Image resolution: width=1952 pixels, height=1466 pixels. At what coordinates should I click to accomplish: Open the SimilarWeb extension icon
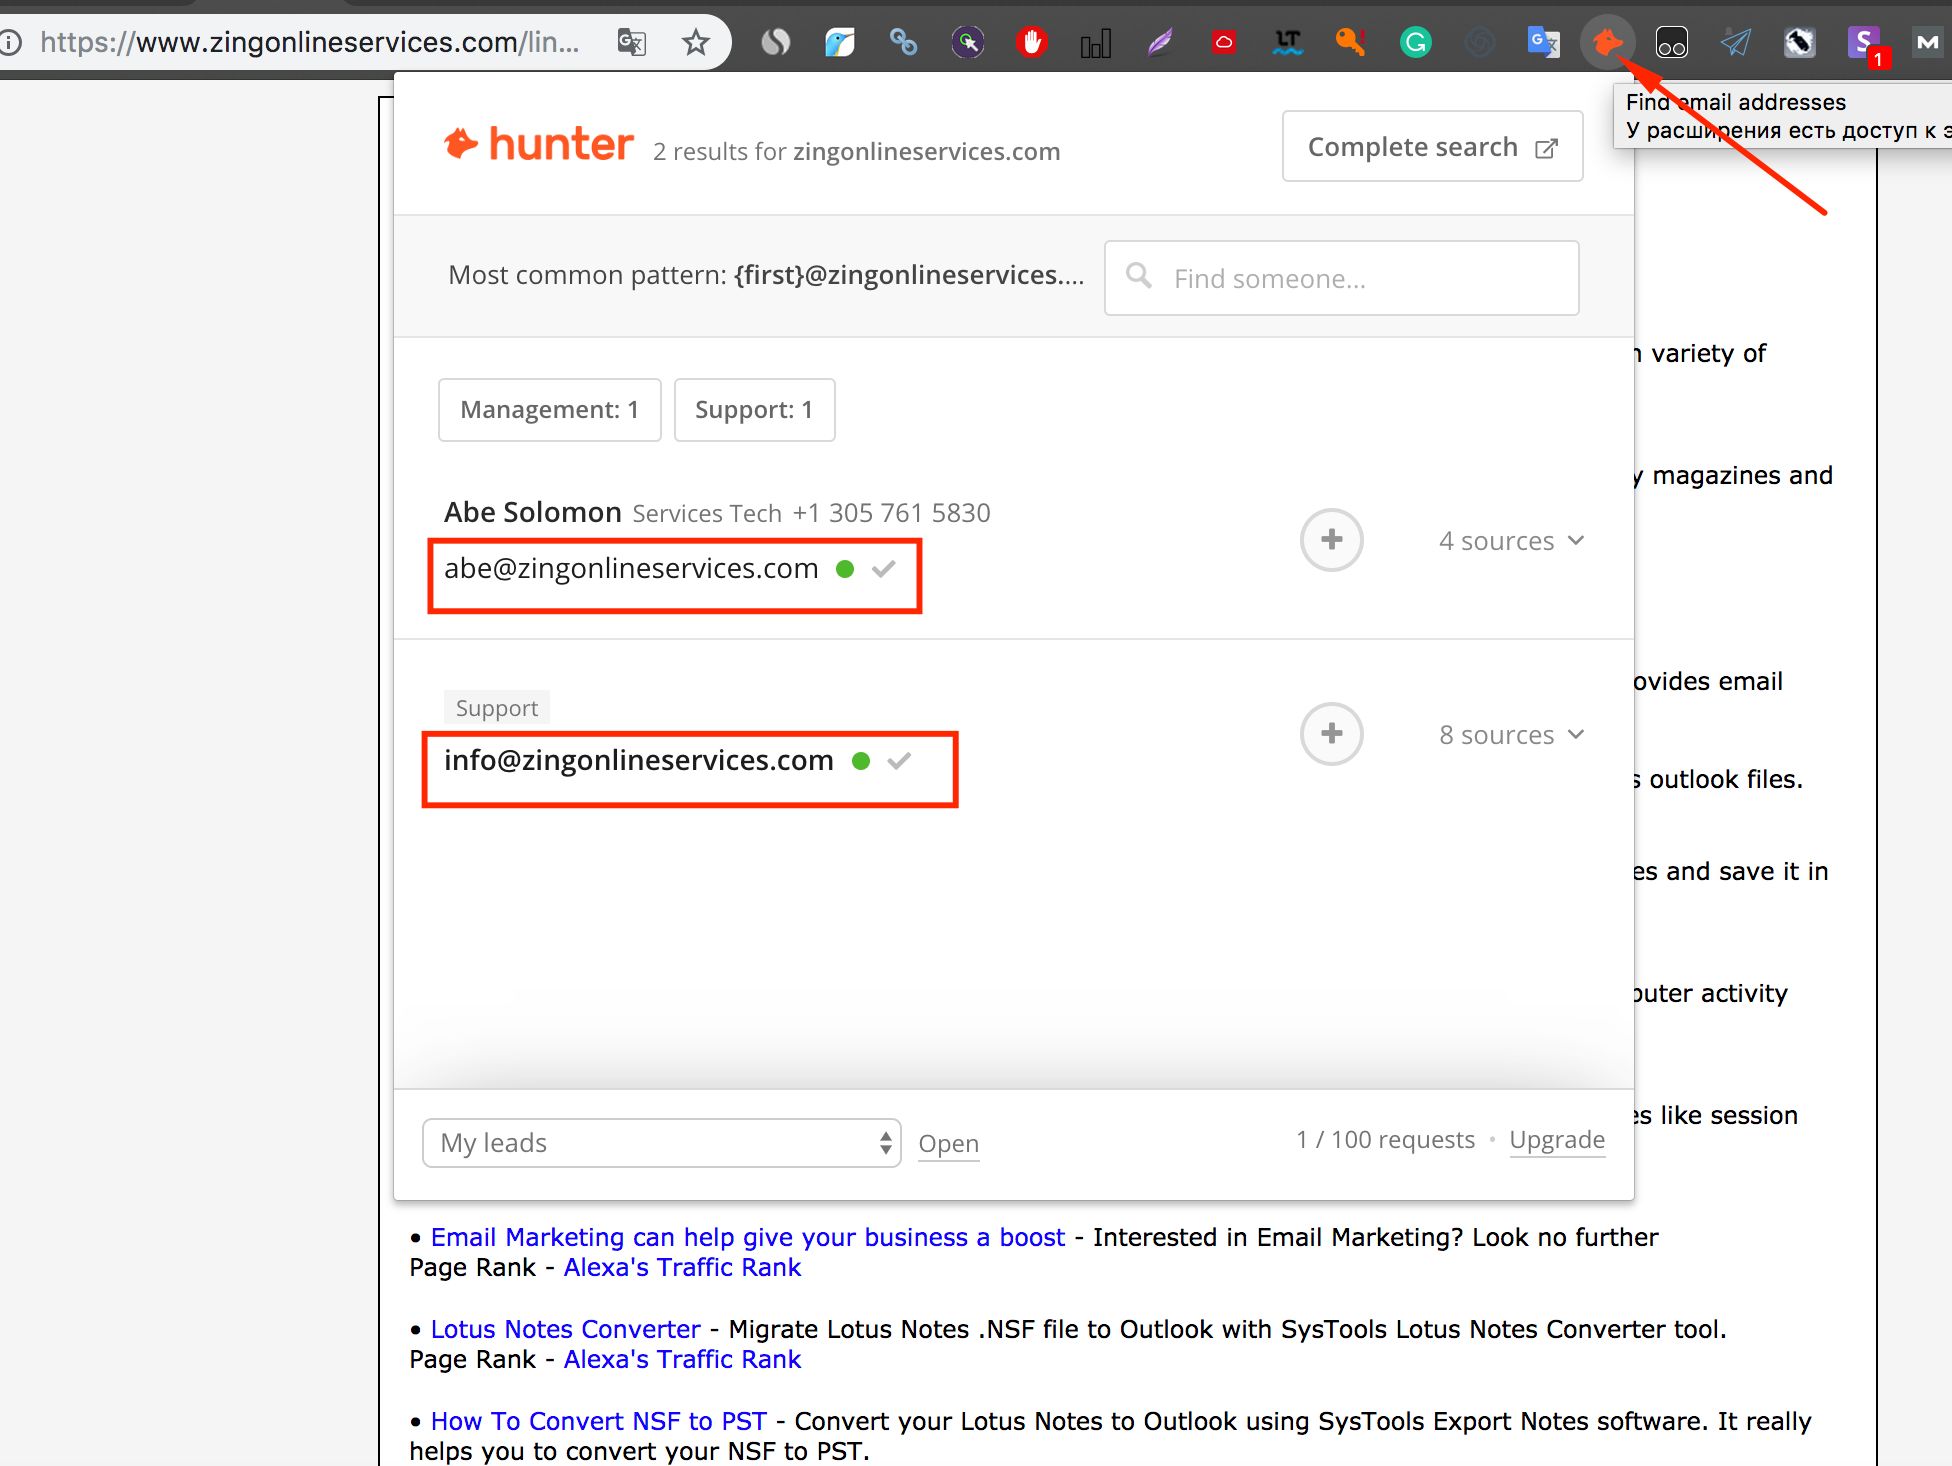coord(775,42)
